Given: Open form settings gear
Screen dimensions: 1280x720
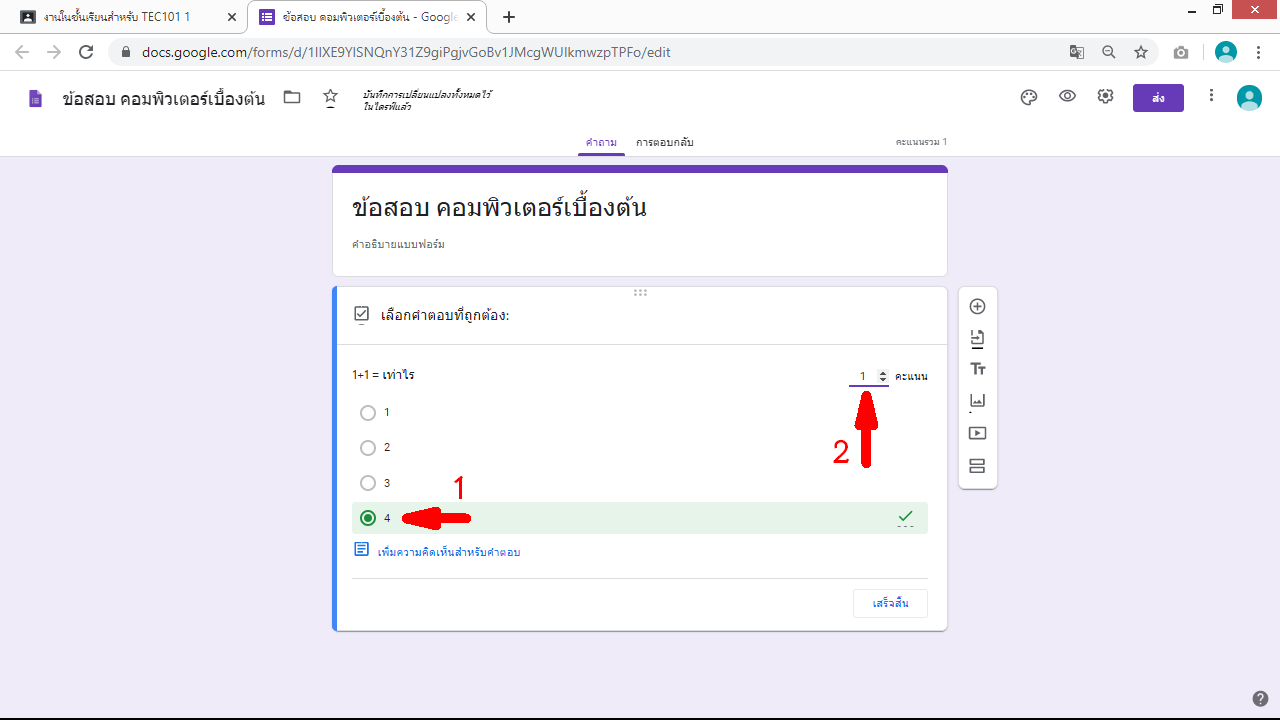Looking at the screenshot, I should pyautogui.click(x=1105, y=97).
